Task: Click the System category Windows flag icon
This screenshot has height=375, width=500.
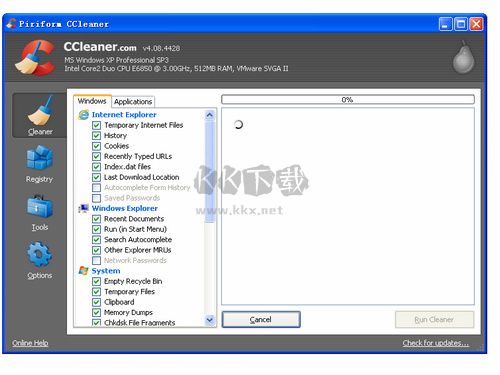Action: tap(83, 271)
